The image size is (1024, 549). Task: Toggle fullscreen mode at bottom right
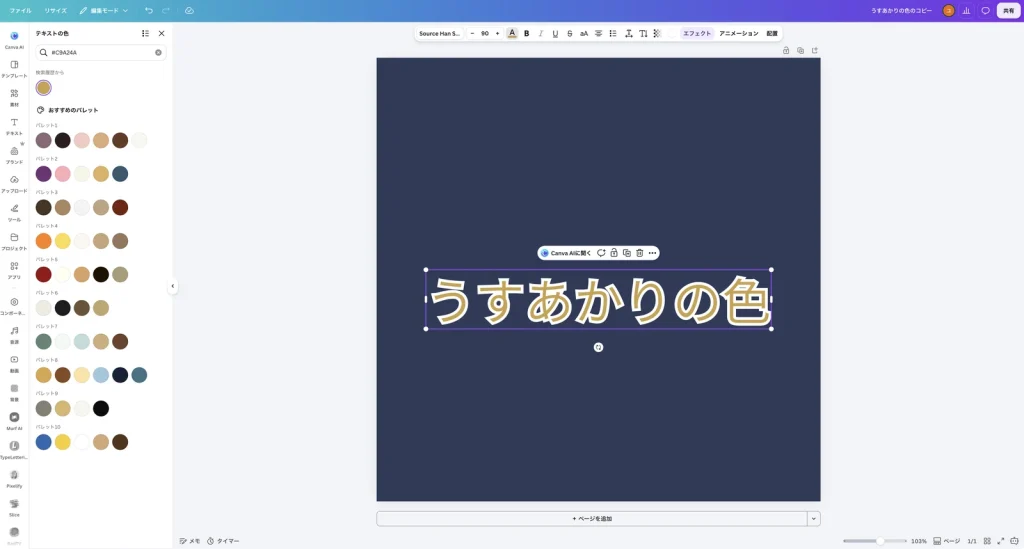1000,541
